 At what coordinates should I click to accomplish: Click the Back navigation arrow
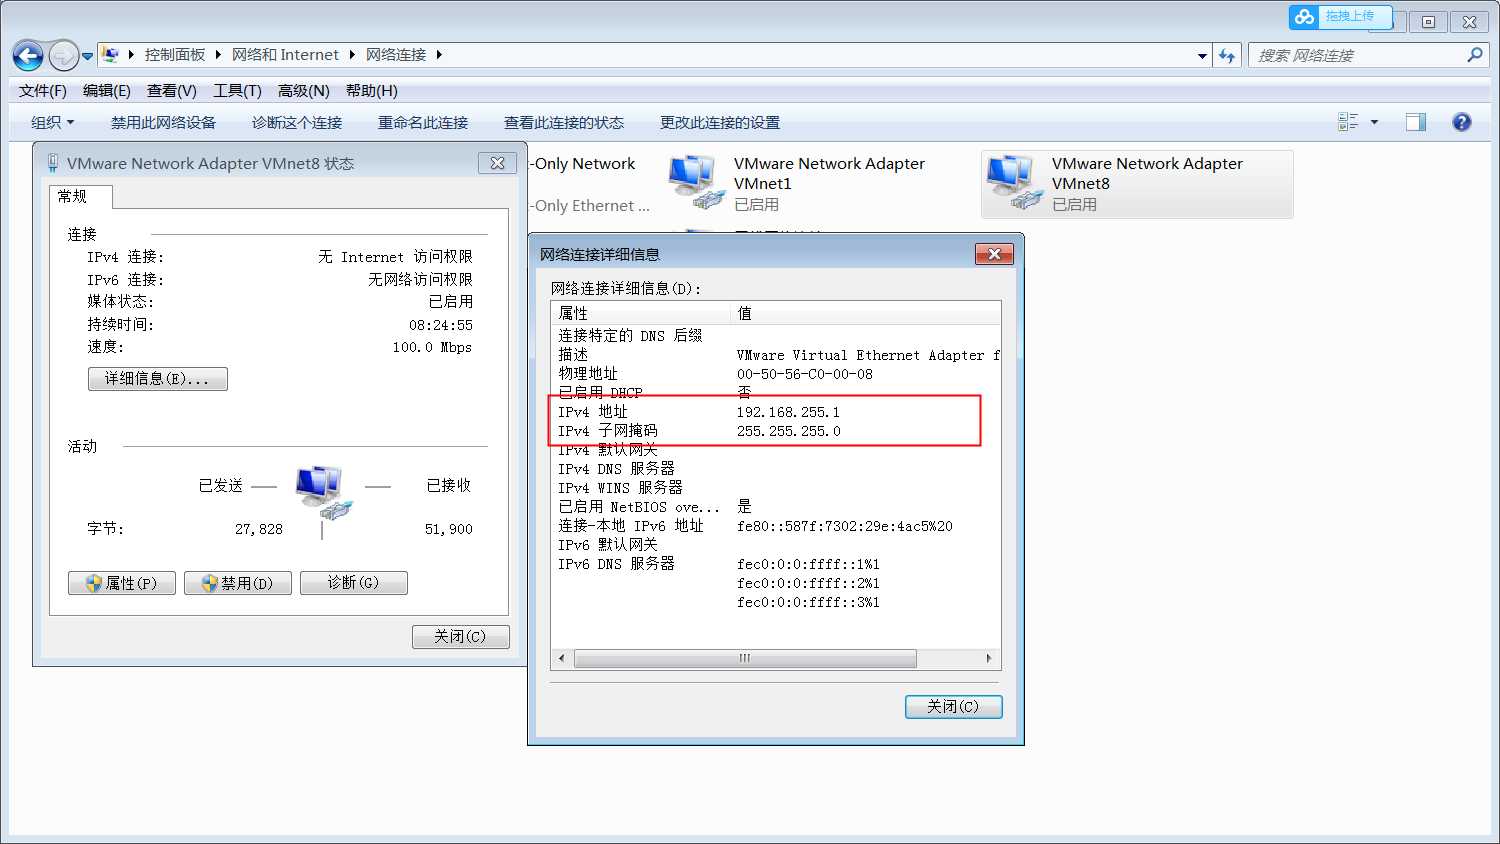[28, 55]
